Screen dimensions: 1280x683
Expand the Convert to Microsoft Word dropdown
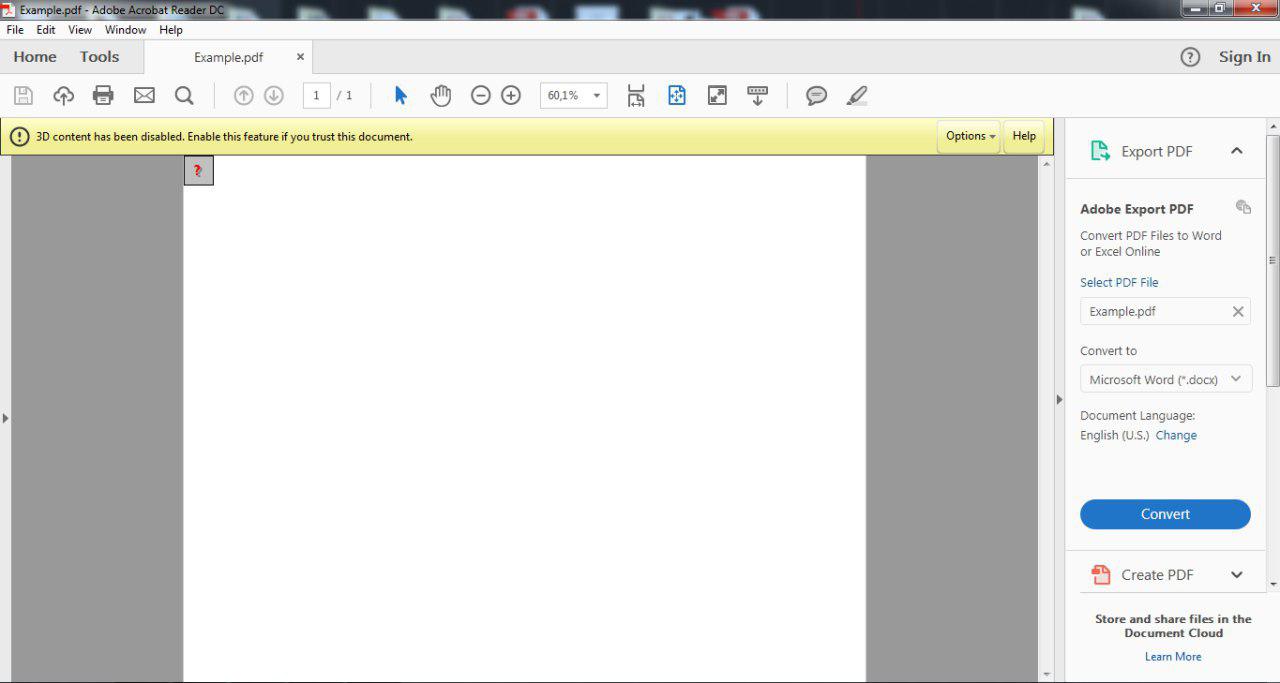pyautogui.click(x=1165, y=379)
